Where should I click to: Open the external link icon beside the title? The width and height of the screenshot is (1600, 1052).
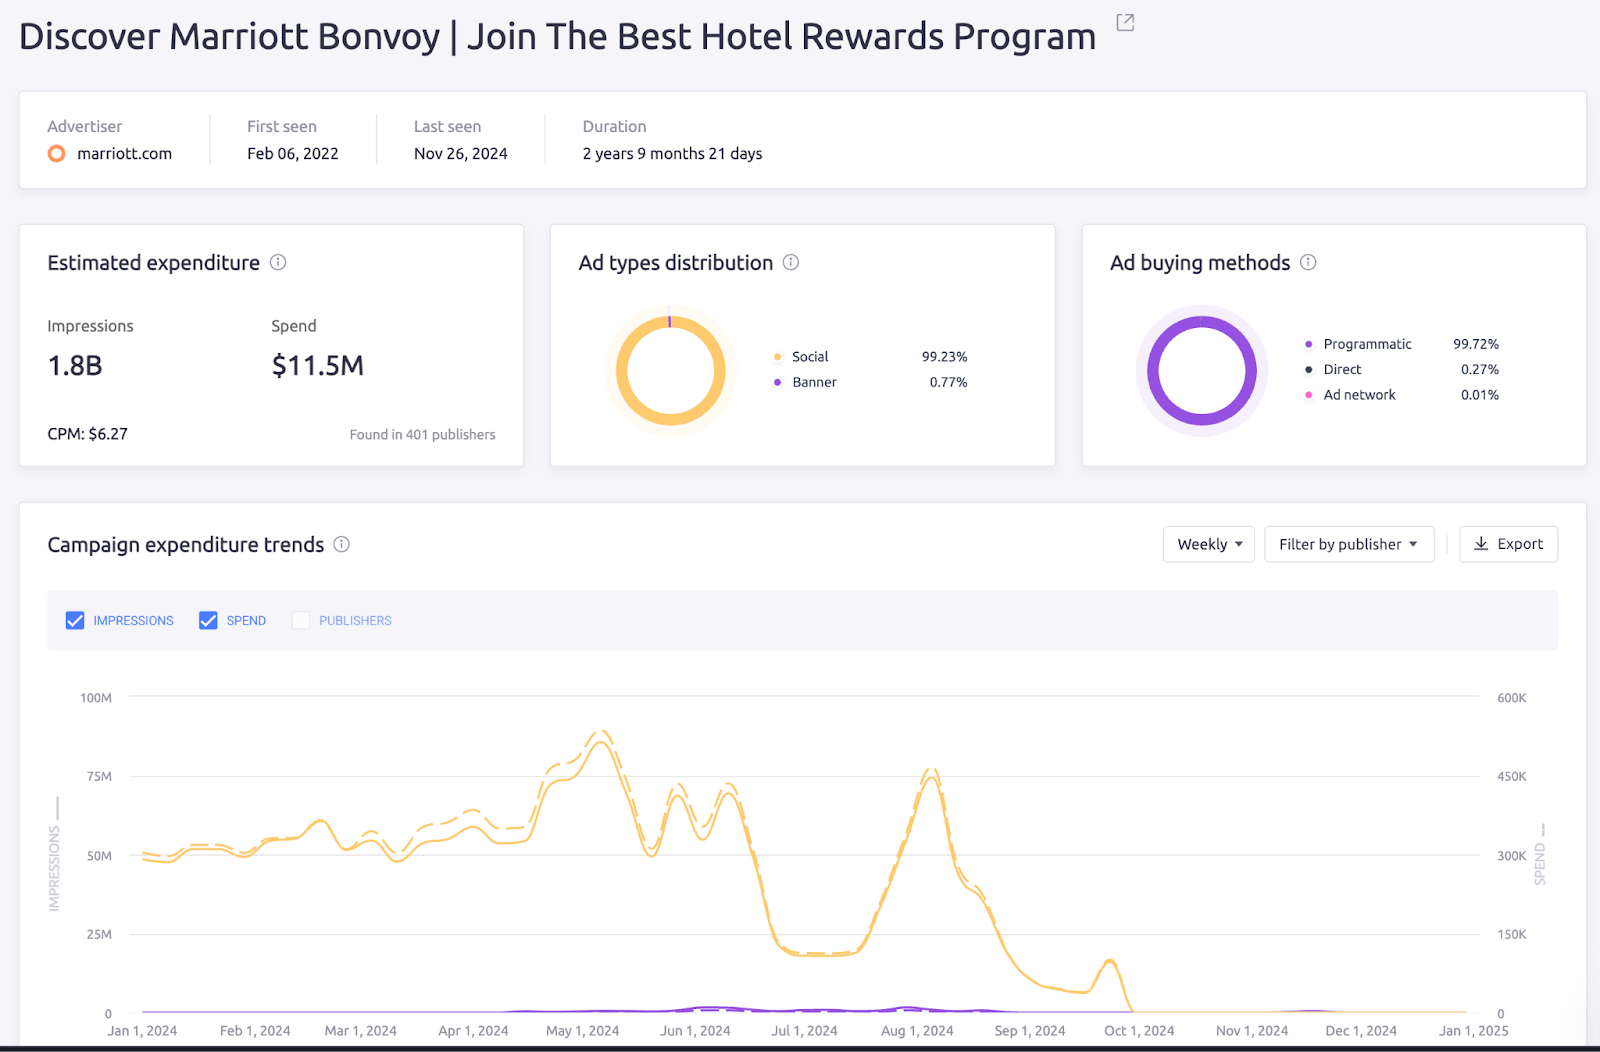click(x=1124, y=22)
